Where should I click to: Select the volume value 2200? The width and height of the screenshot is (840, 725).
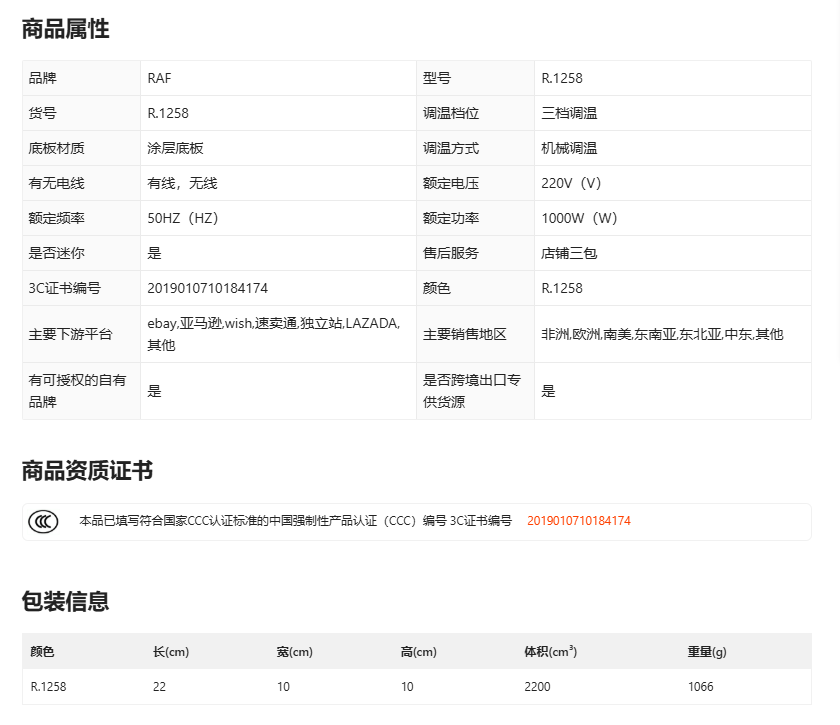pos(537,687)
